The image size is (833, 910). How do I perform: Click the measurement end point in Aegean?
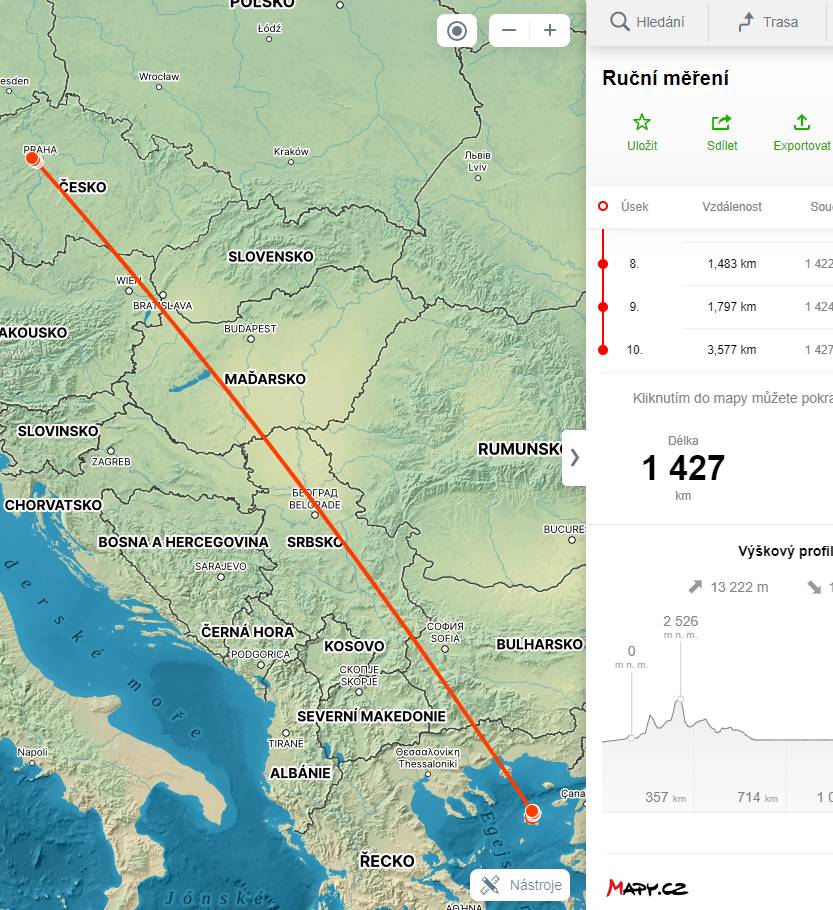coord(532,812)
